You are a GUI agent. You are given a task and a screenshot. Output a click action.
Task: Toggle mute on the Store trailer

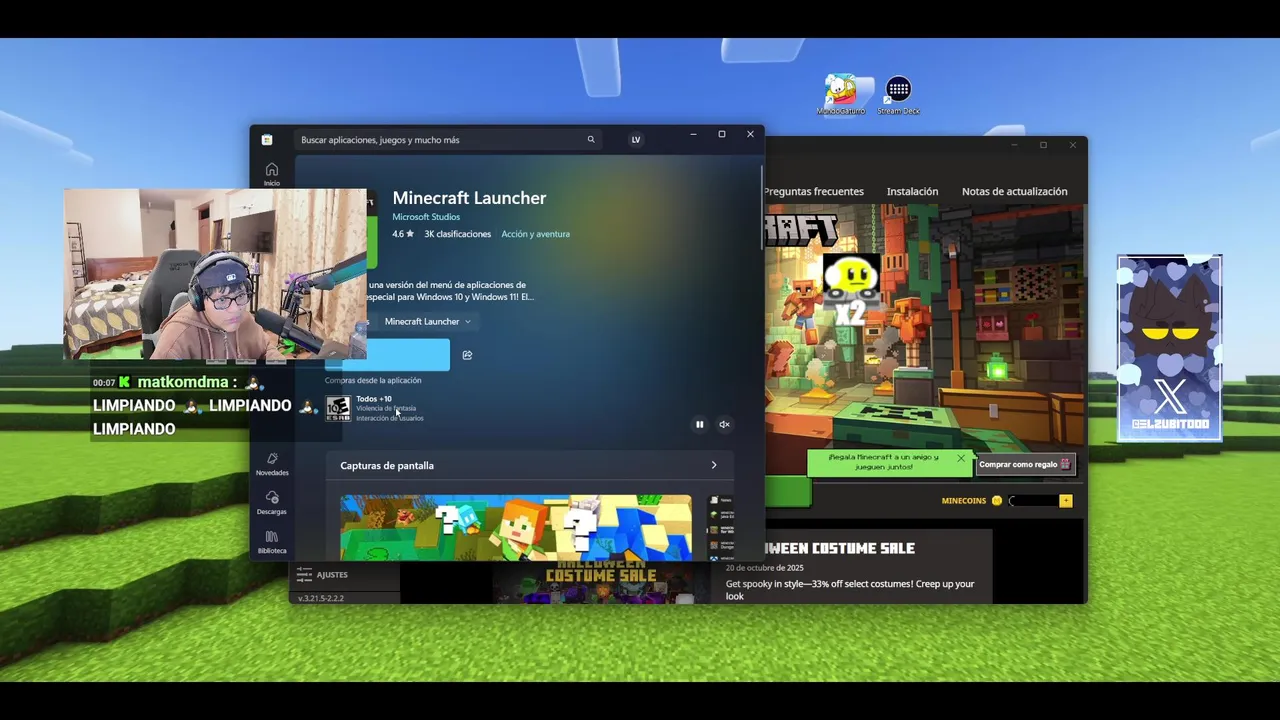click(724, 424)
